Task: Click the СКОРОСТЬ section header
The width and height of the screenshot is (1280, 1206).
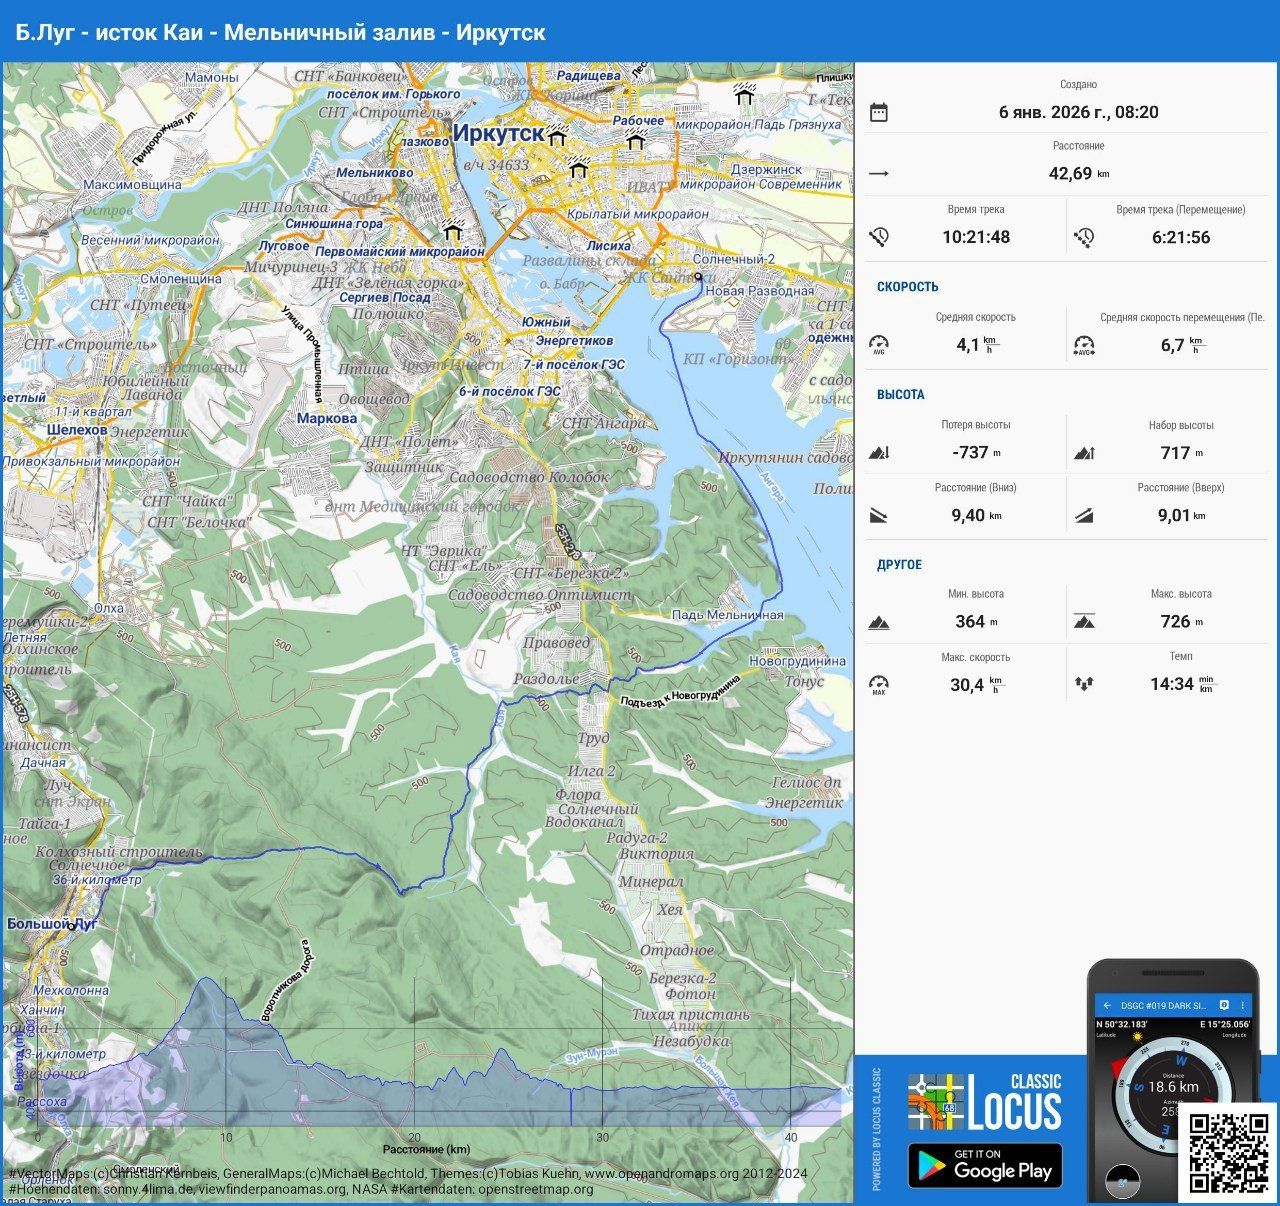Action: 907,287
